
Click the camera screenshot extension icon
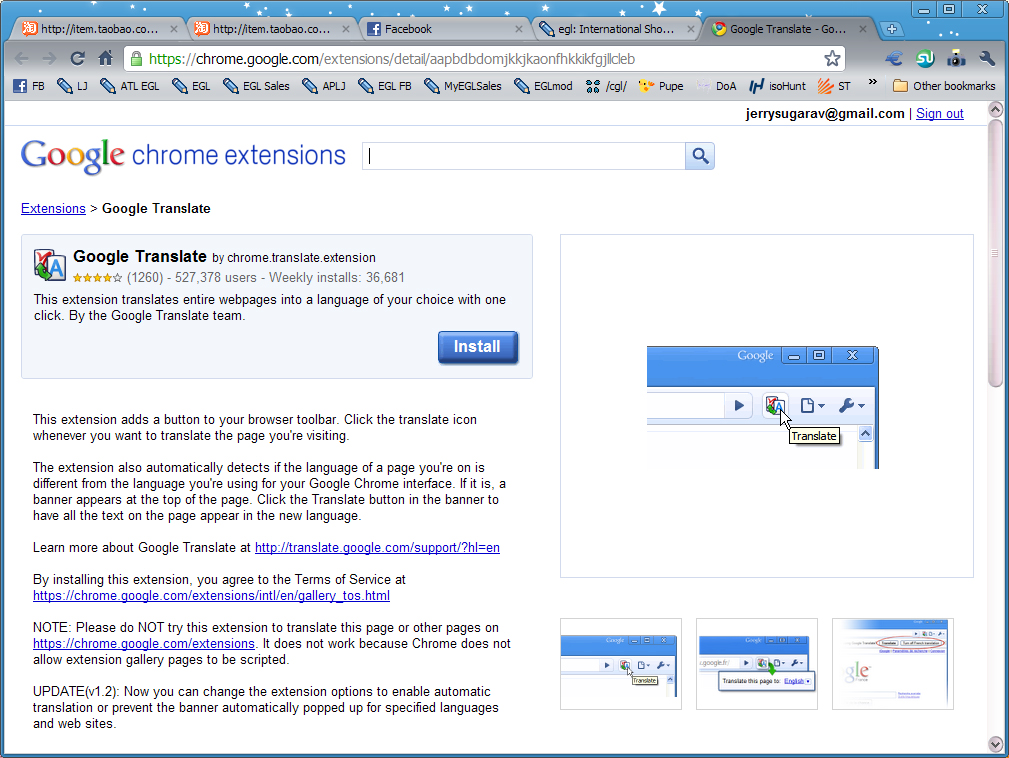956,59
